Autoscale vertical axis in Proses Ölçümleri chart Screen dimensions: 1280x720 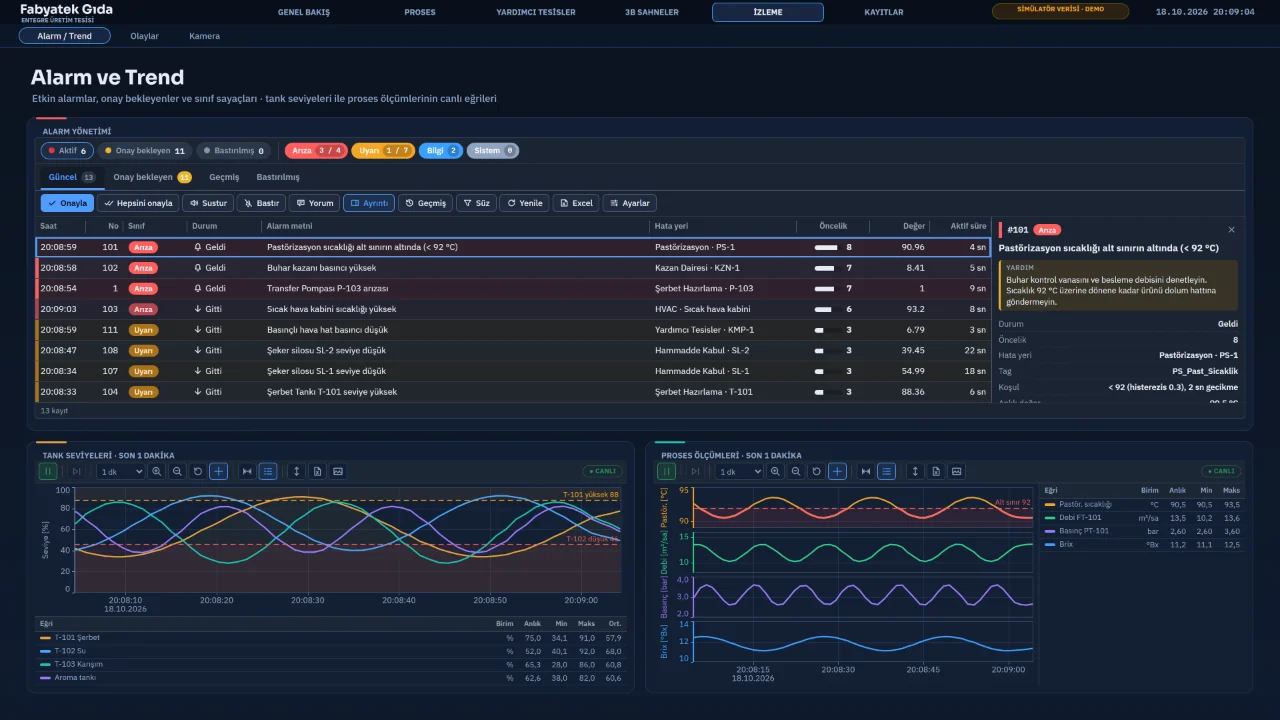(915, 471)
